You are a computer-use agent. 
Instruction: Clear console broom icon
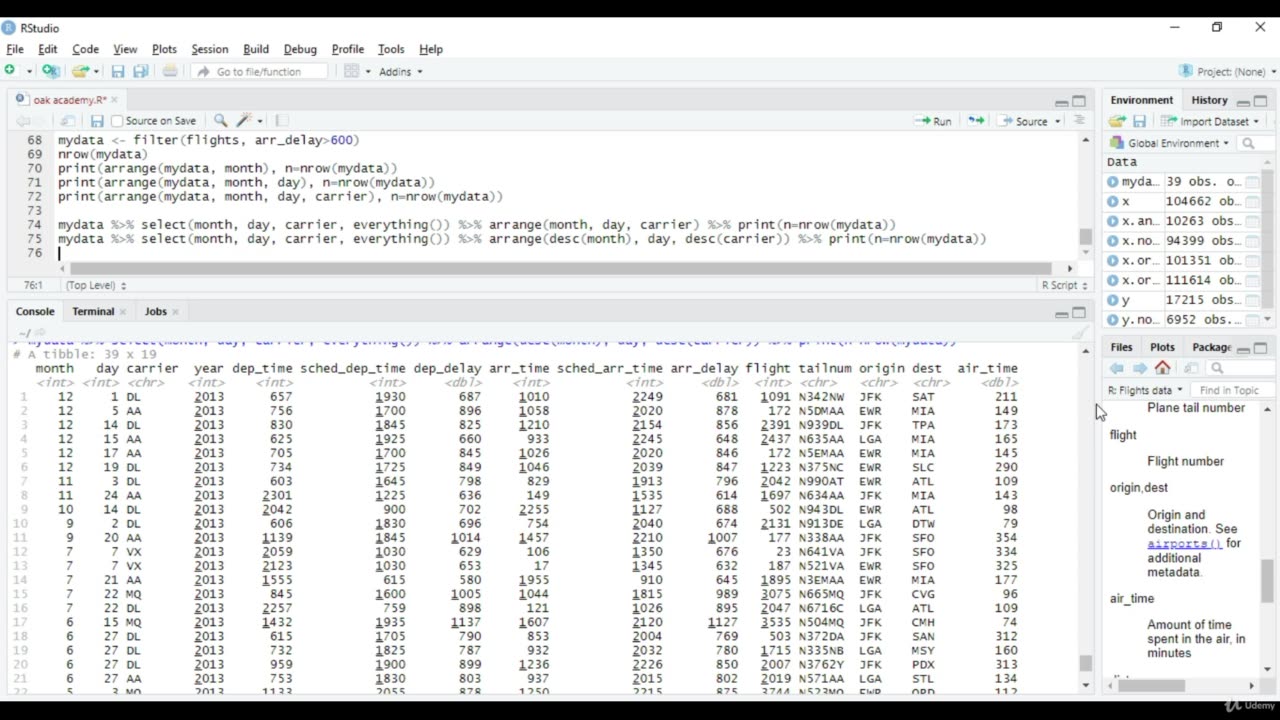(1079, 333)
